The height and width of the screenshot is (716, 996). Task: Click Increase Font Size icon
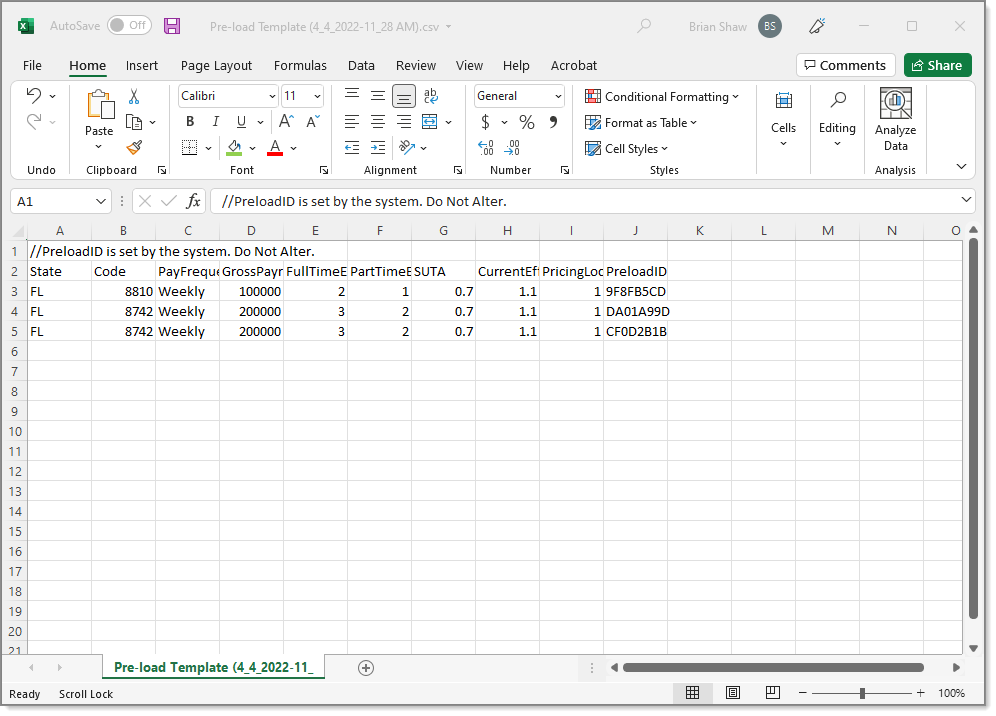[286, 122]
